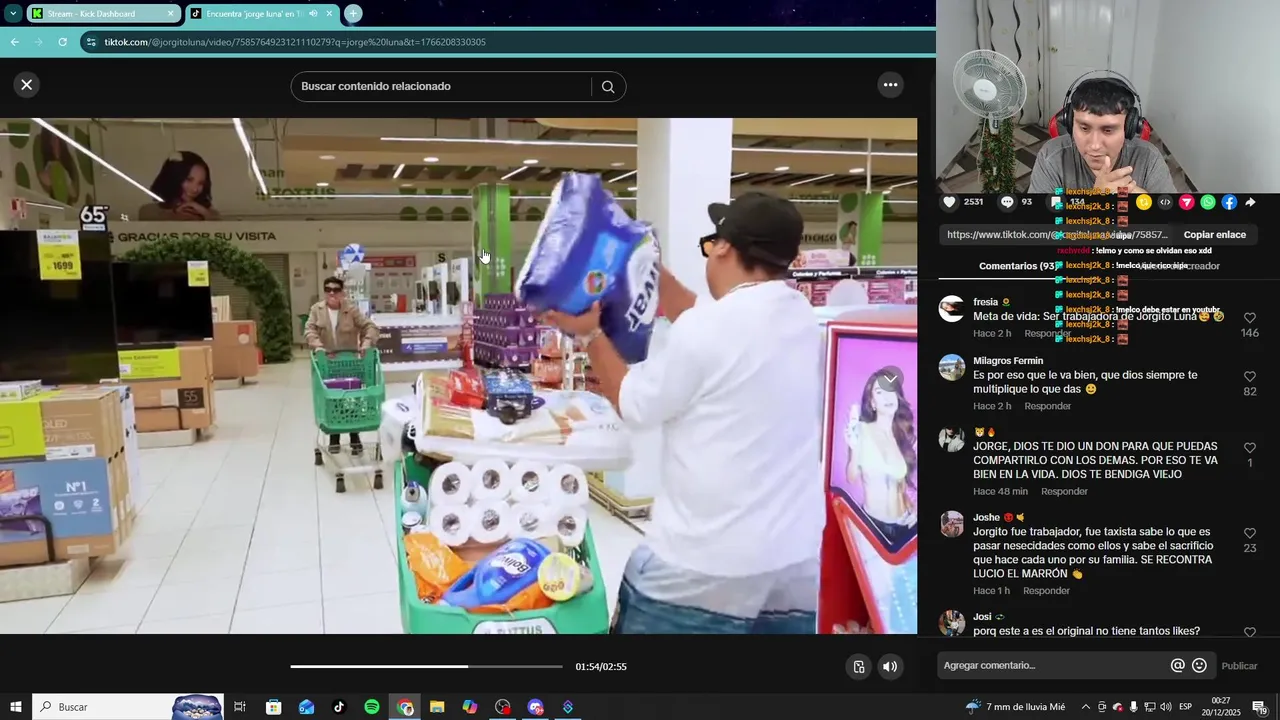Open fresia's profile avatar
The image size is (1280, 720).
click(952, 308)
